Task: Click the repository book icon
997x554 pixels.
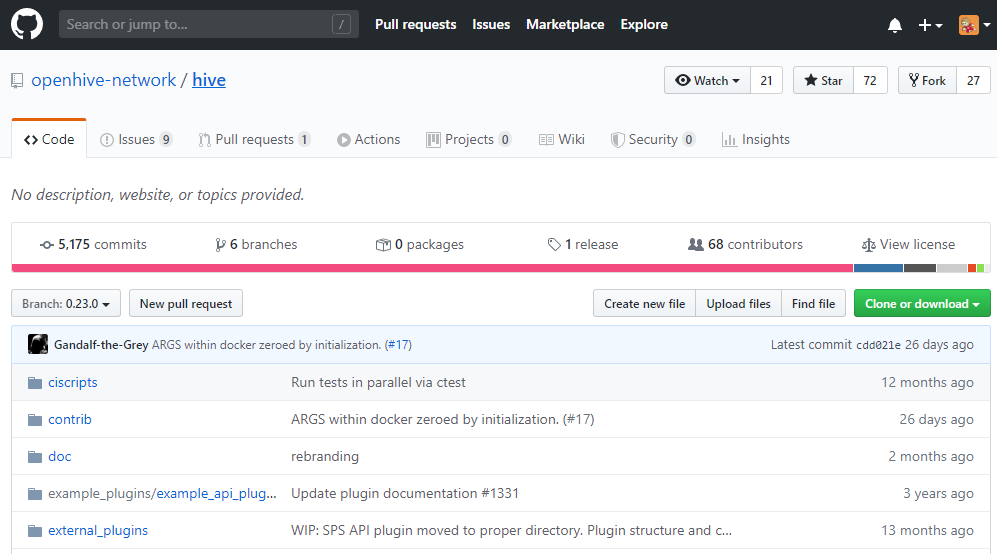Action: [x=17, y=81]
